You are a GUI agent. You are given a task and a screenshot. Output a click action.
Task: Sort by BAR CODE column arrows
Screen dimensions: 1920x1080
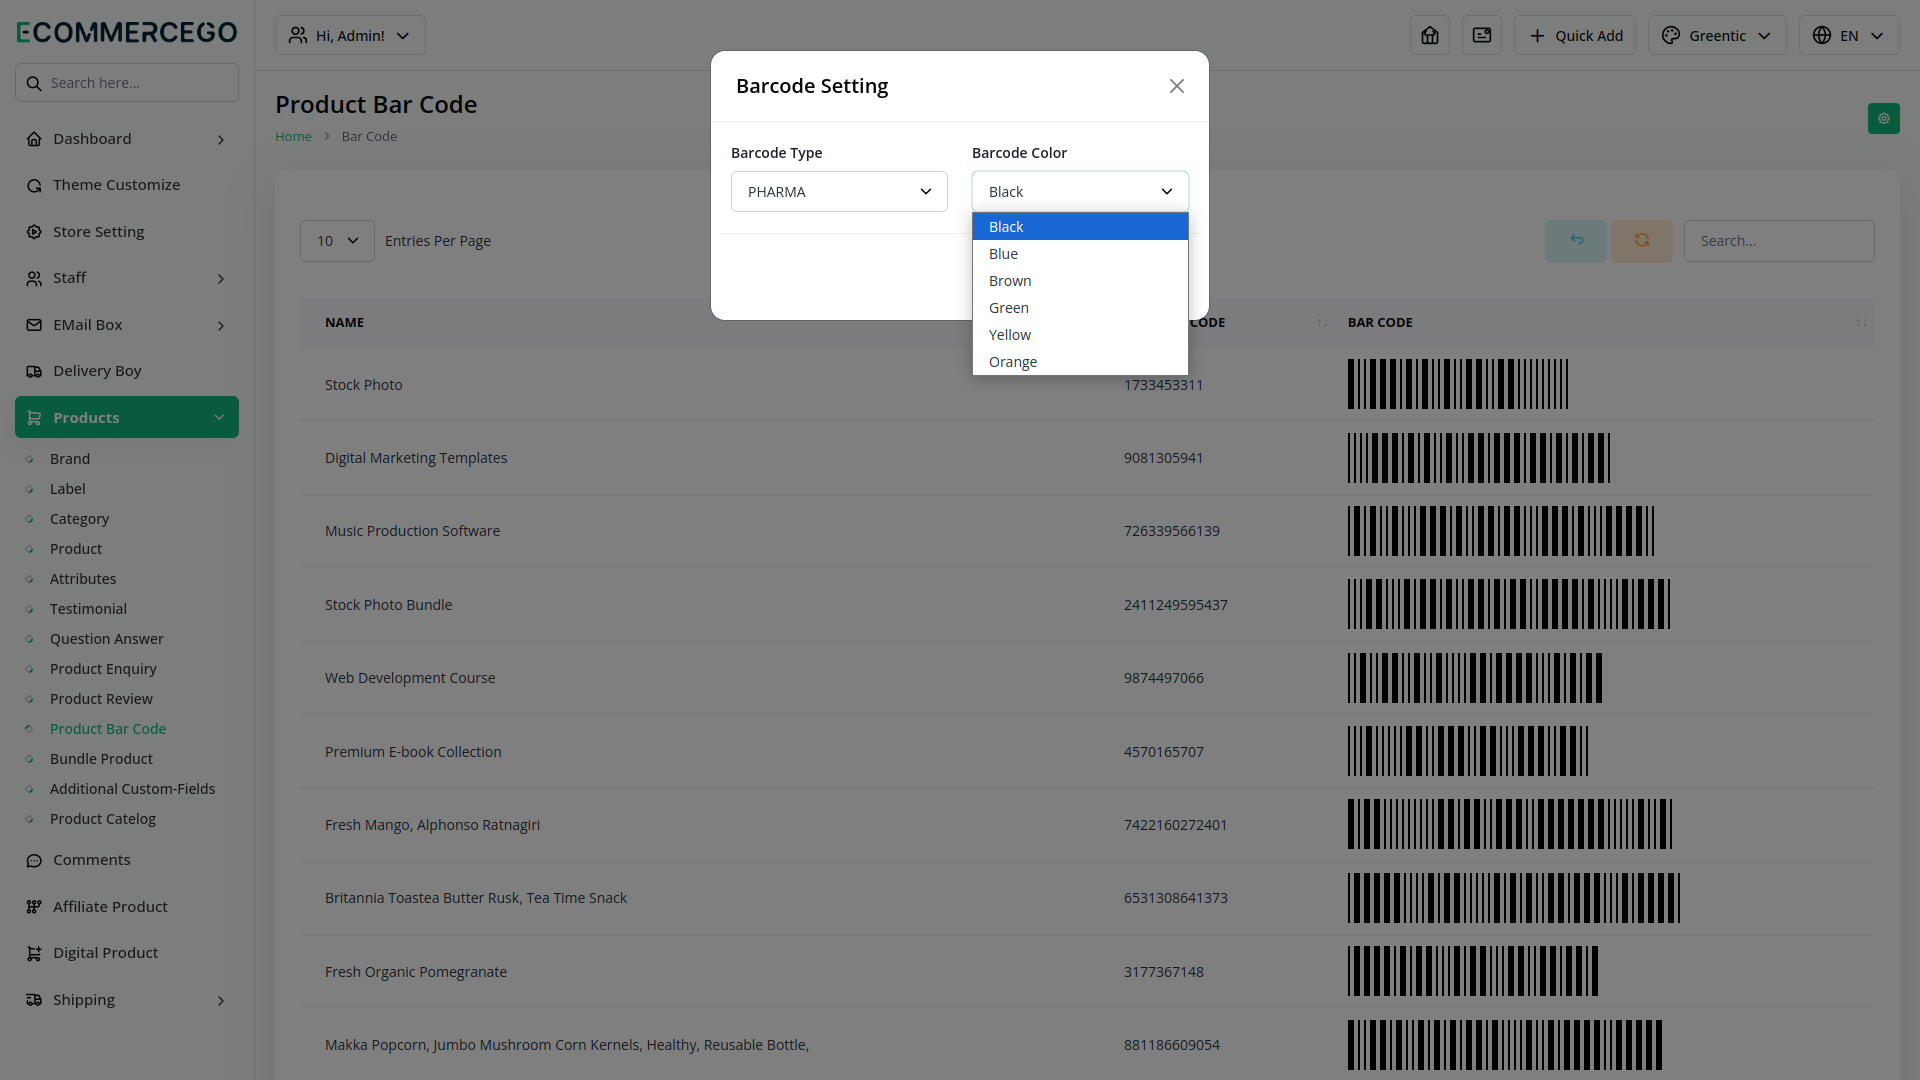coord(1861,323)
